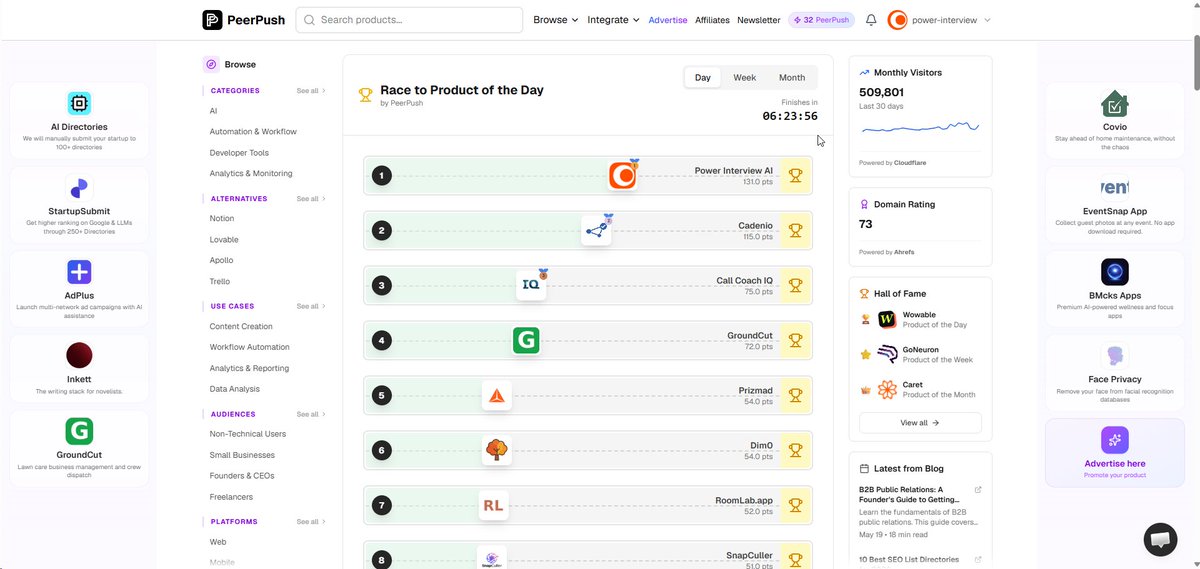Focus the Search products field

click(409, 20)
